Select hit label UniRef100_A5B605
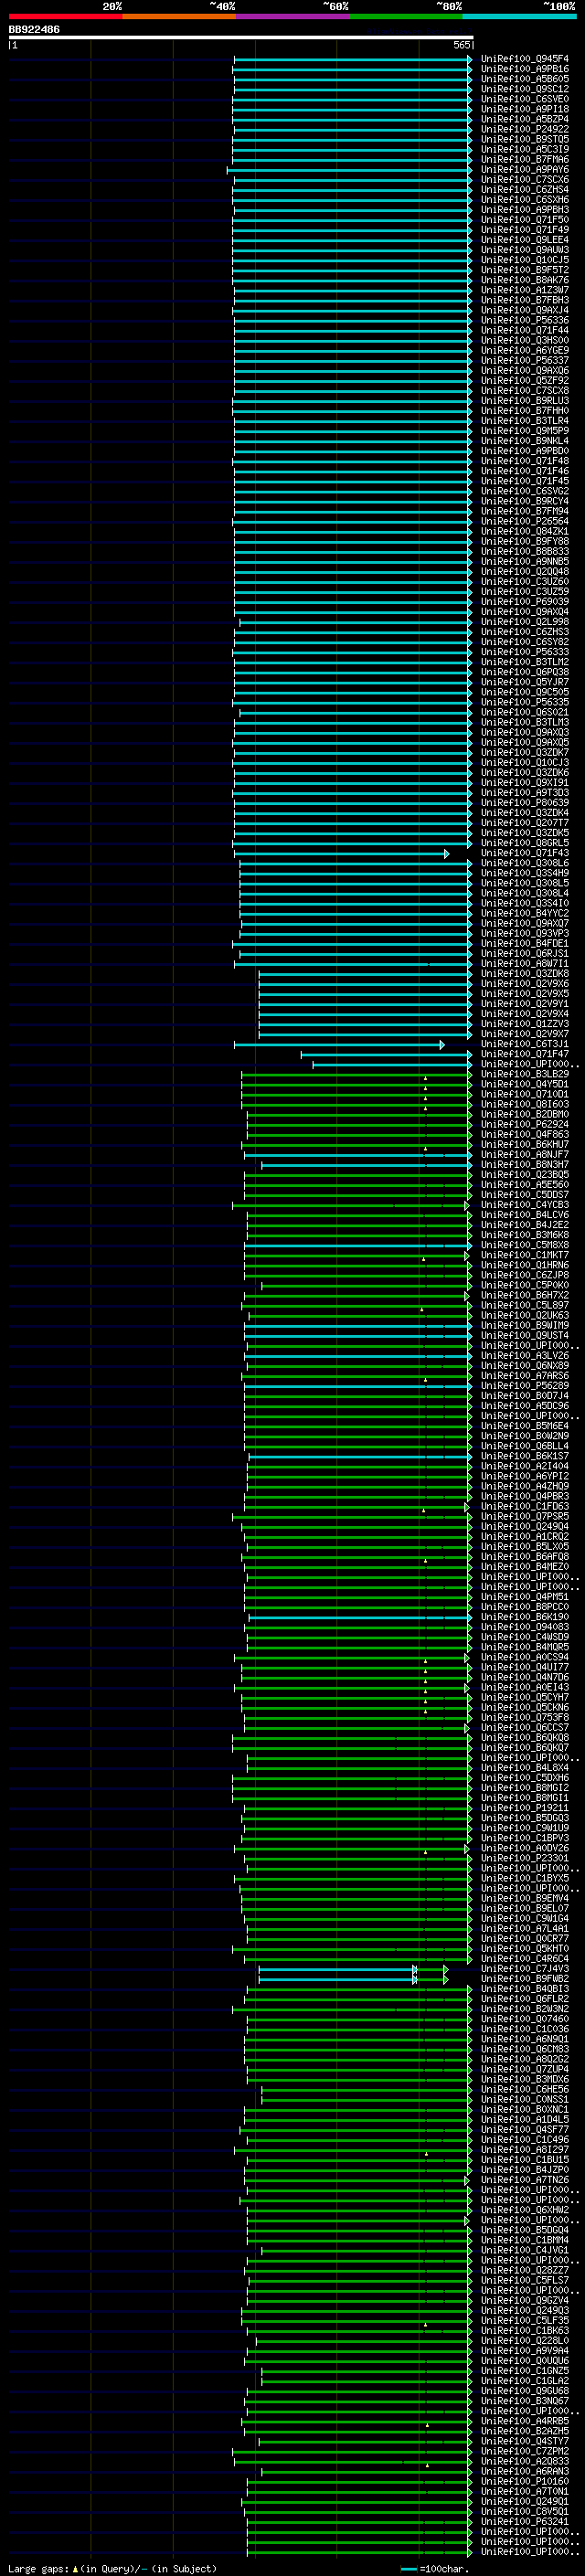This screenshot has height=2576, width=585. [x=524, y=79]
